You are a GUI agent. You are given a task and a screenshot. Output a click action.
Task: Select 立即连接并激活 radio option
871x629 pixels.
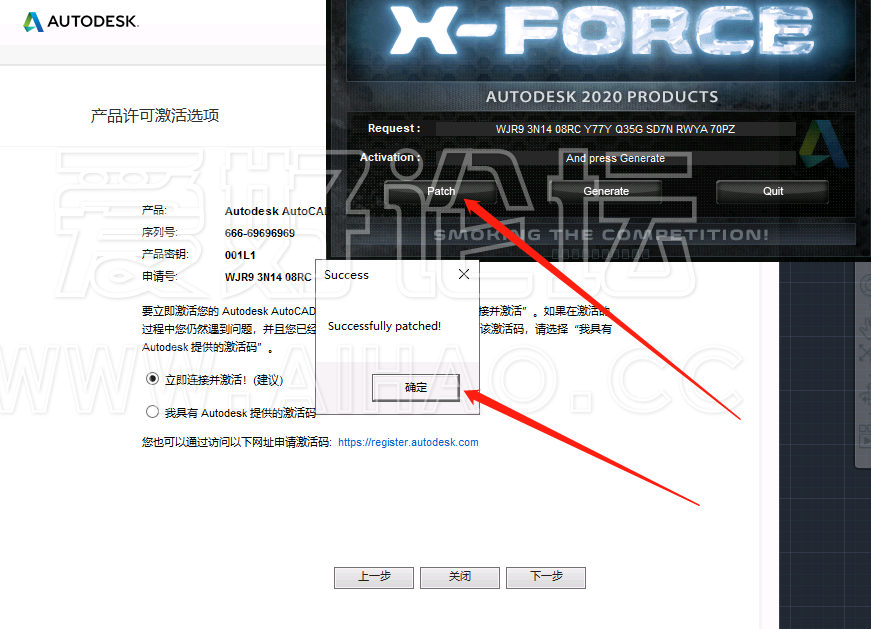(152, 379)
